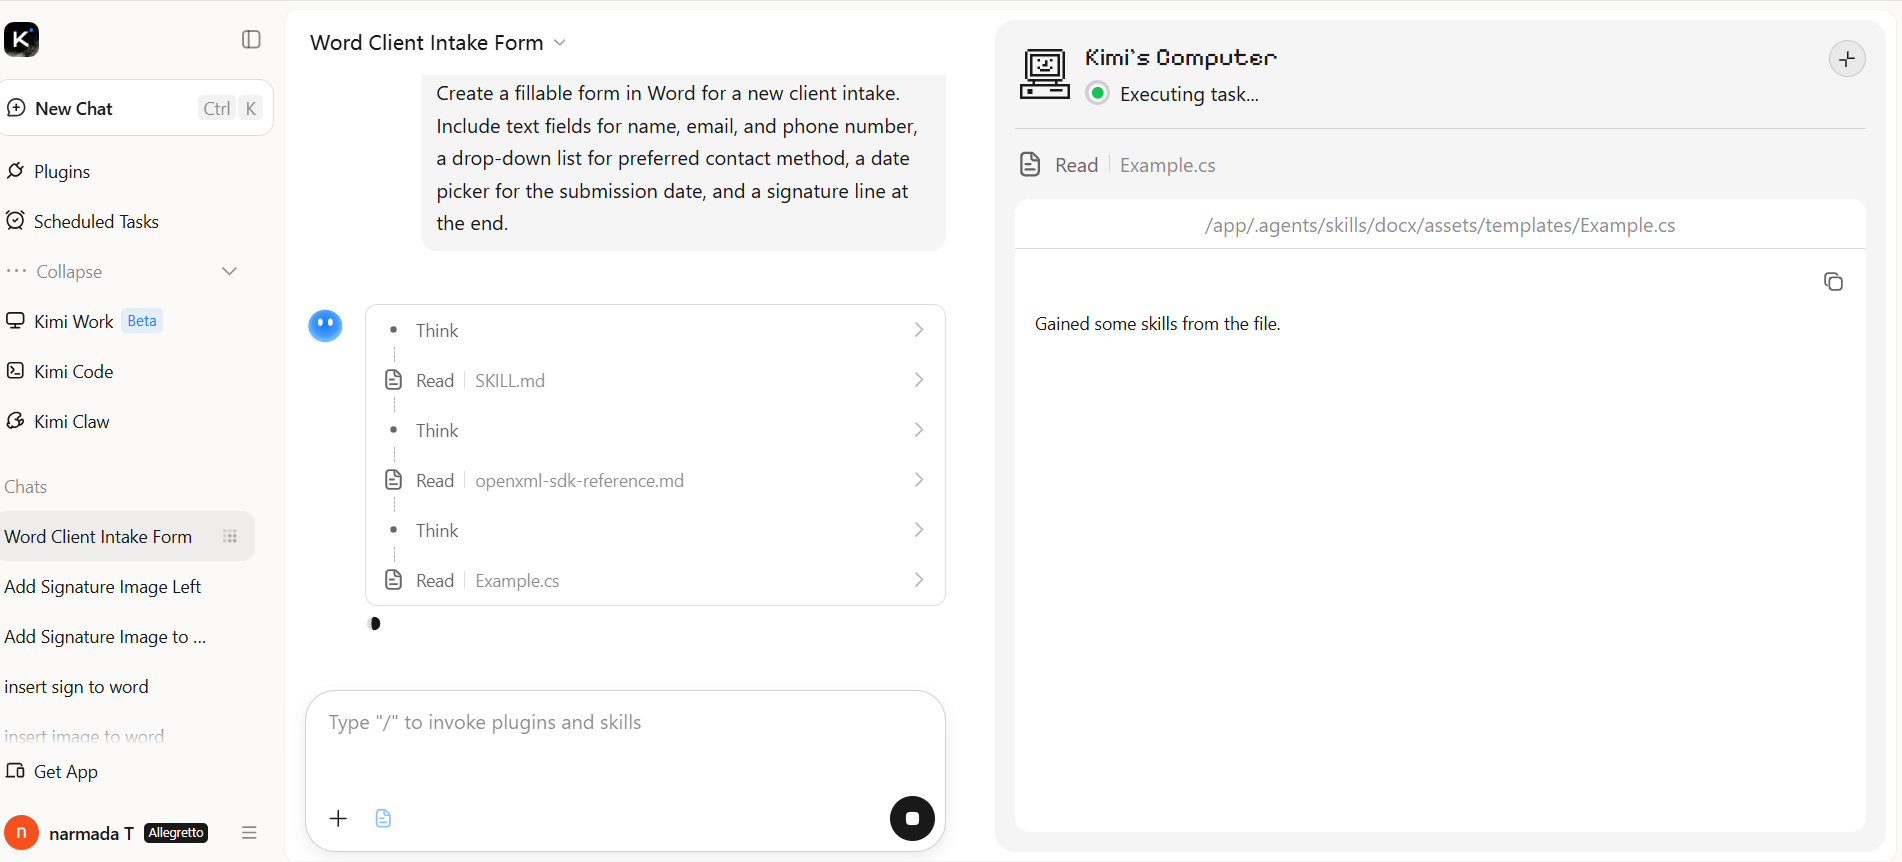Expand the third Think step
Screen dimensions: 1902x862
[655, 531]
